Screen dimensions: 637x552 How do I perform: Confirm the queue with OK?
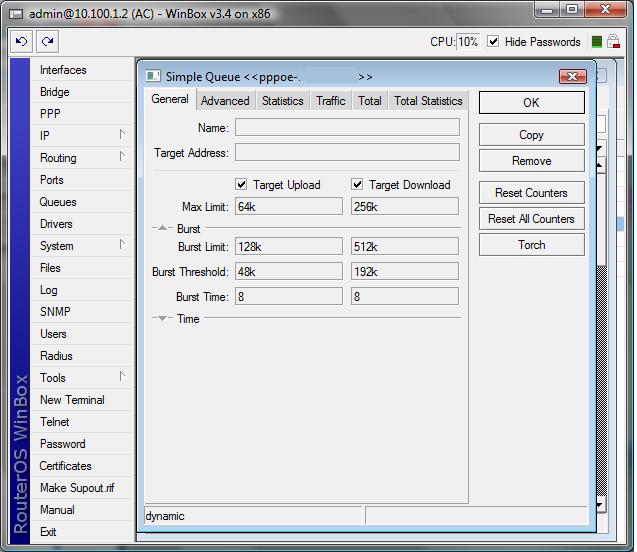coord(531,102)
